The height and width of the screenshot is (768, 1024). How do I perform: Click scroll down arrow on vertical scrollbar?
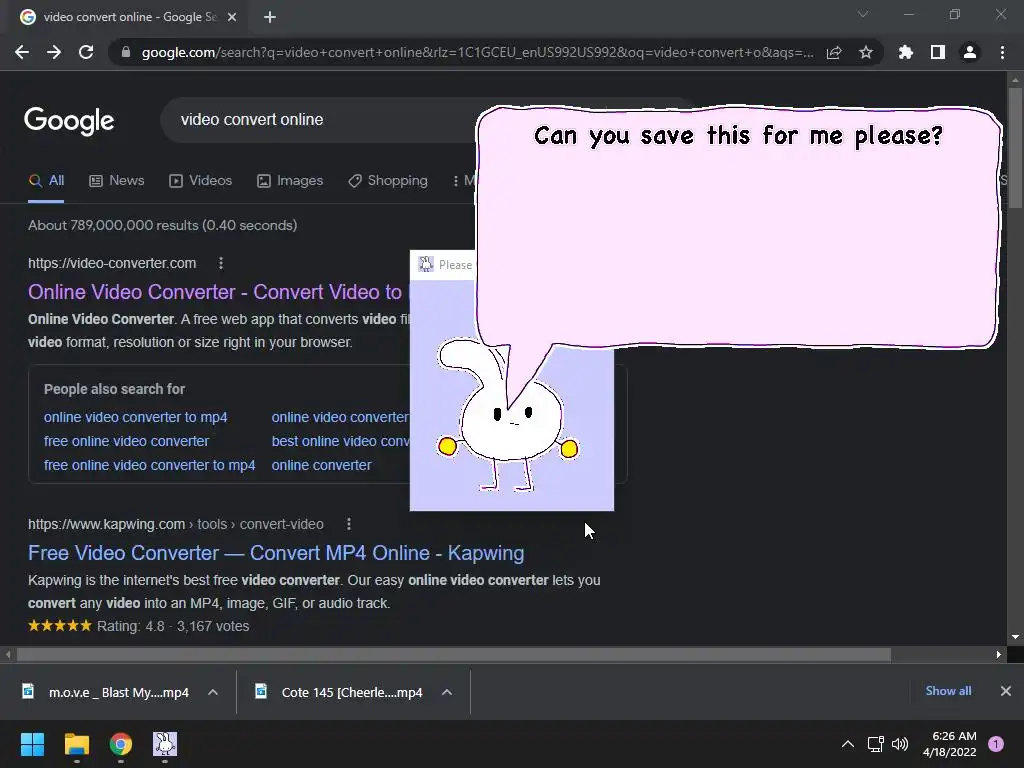pos(1016,637)
